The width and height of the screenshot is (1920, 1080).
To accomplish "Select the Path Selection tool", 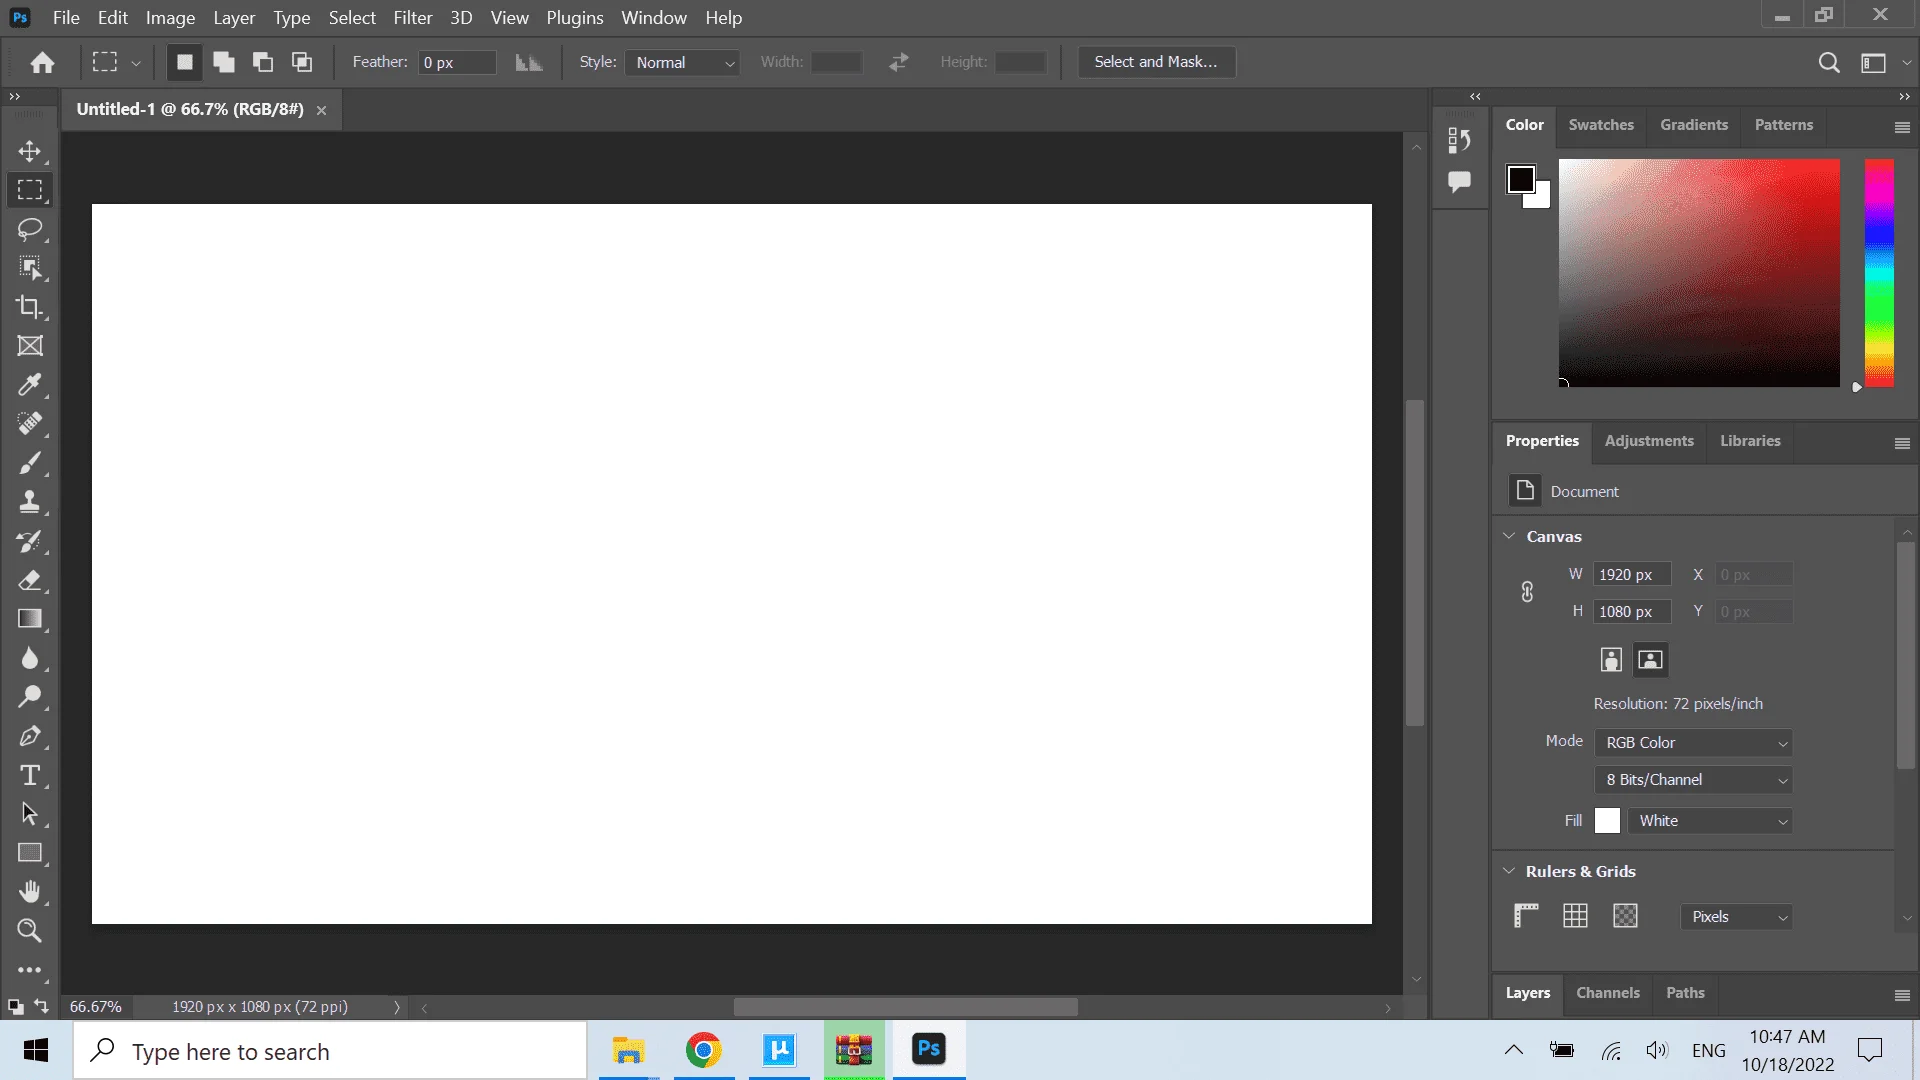I will 30,814.
